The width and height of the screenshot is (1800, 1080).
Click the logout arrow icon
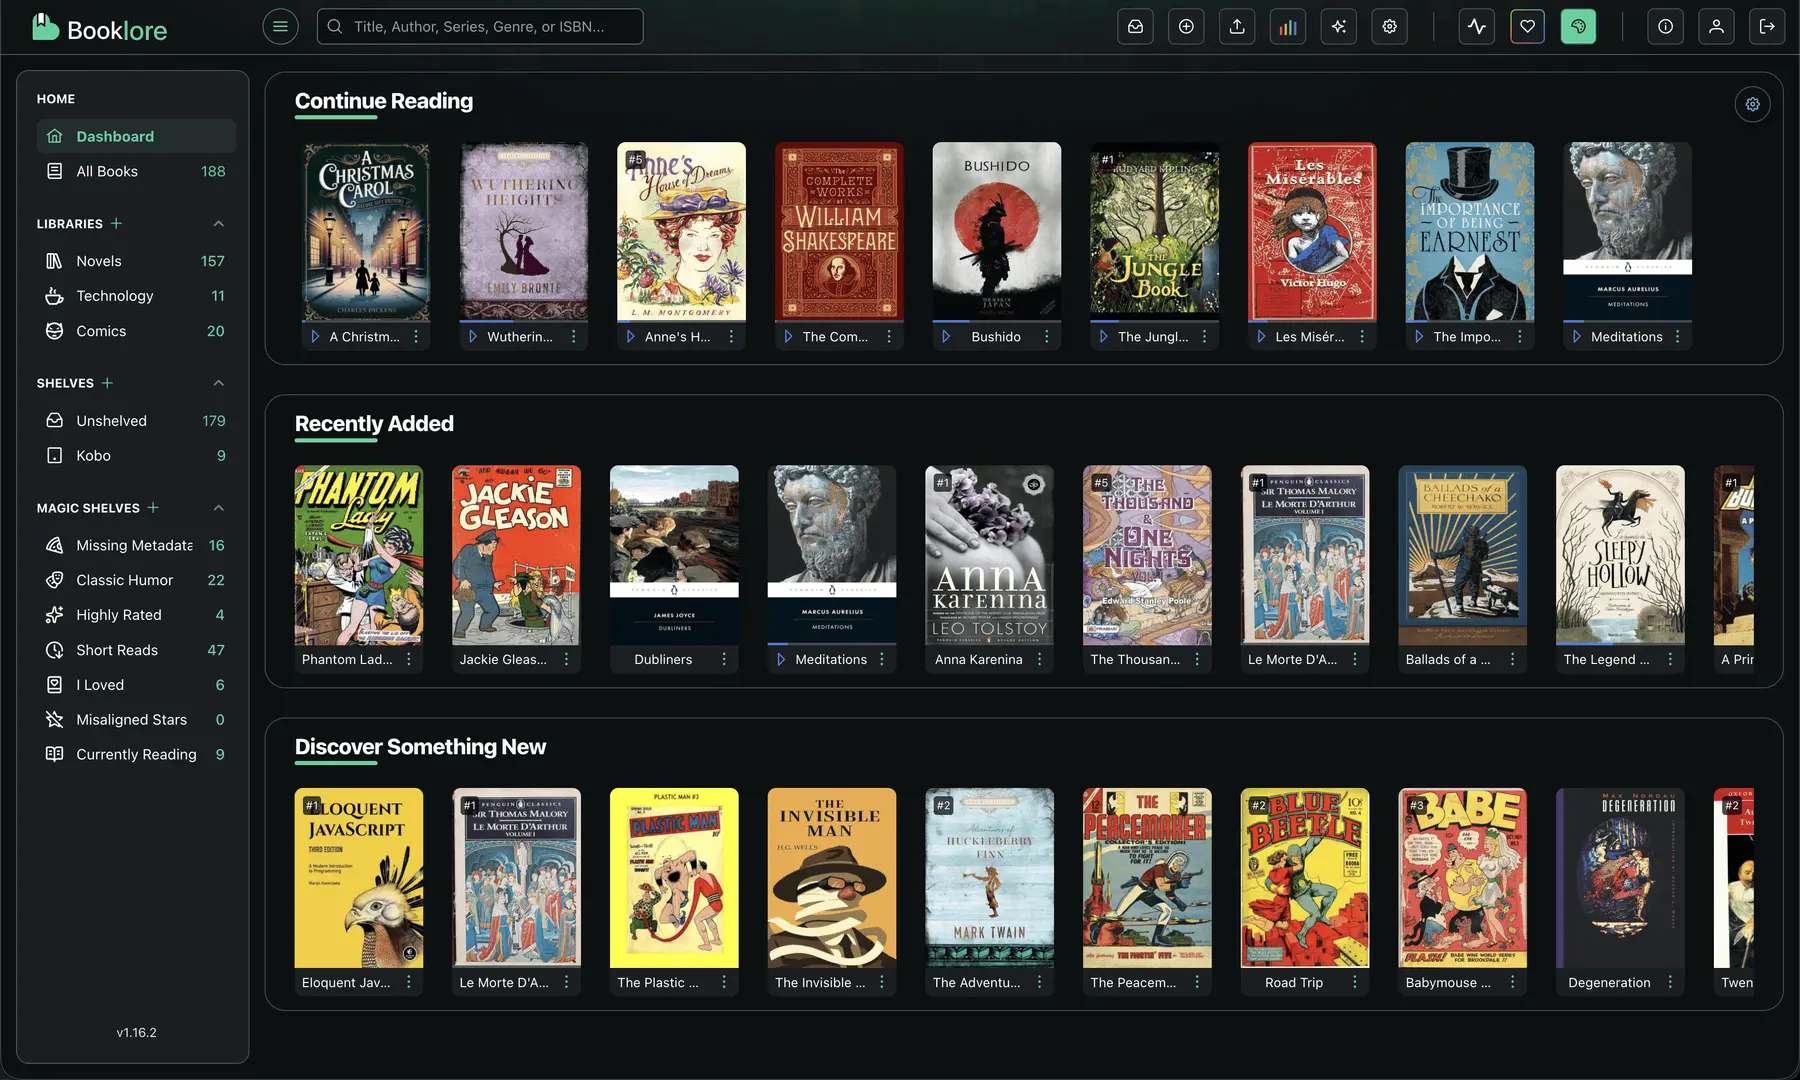tap(1767, 27)
